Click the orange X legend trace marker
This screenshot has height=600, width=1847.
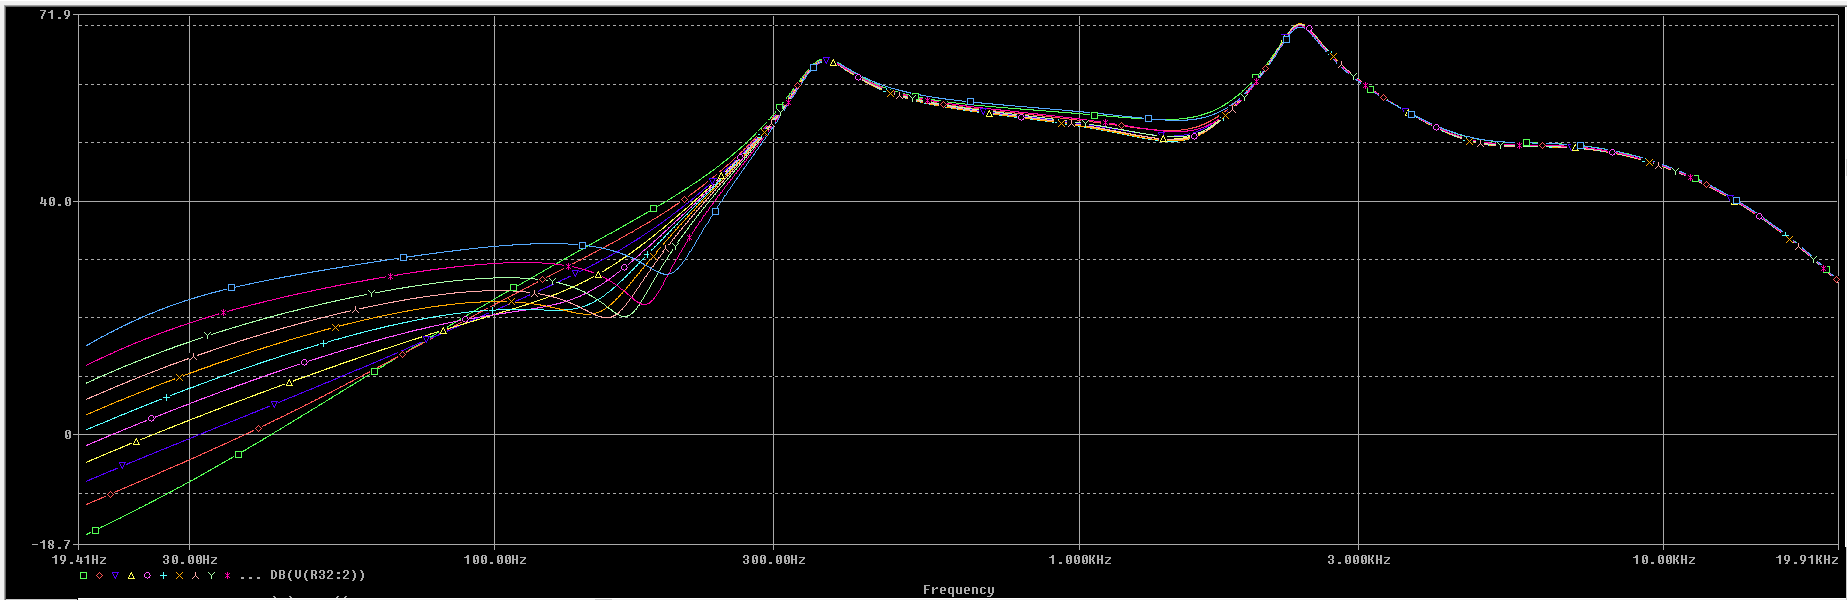click(180, 576)
